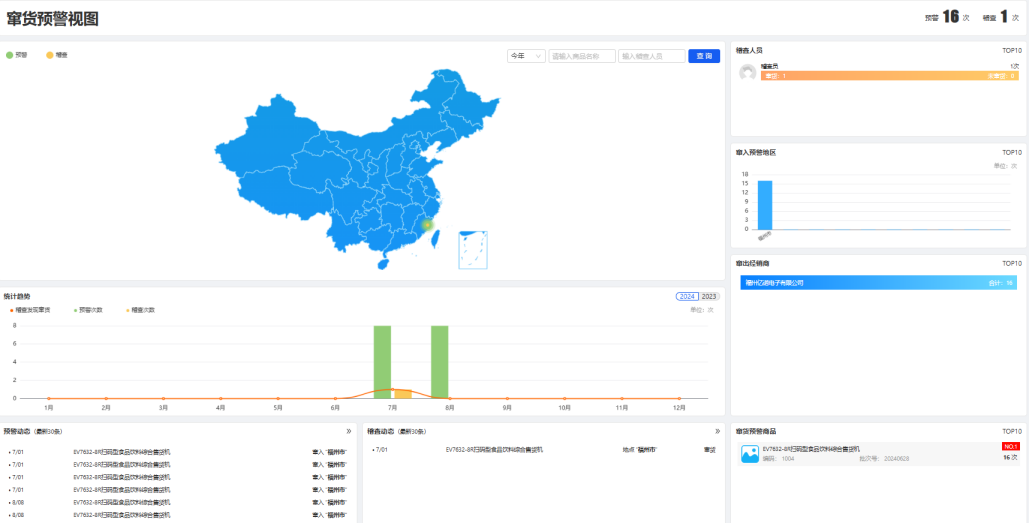This screenshot has width=1029, height=523.
Task: Click the glowing hotspot marker on map
Action: click(428, 225)
